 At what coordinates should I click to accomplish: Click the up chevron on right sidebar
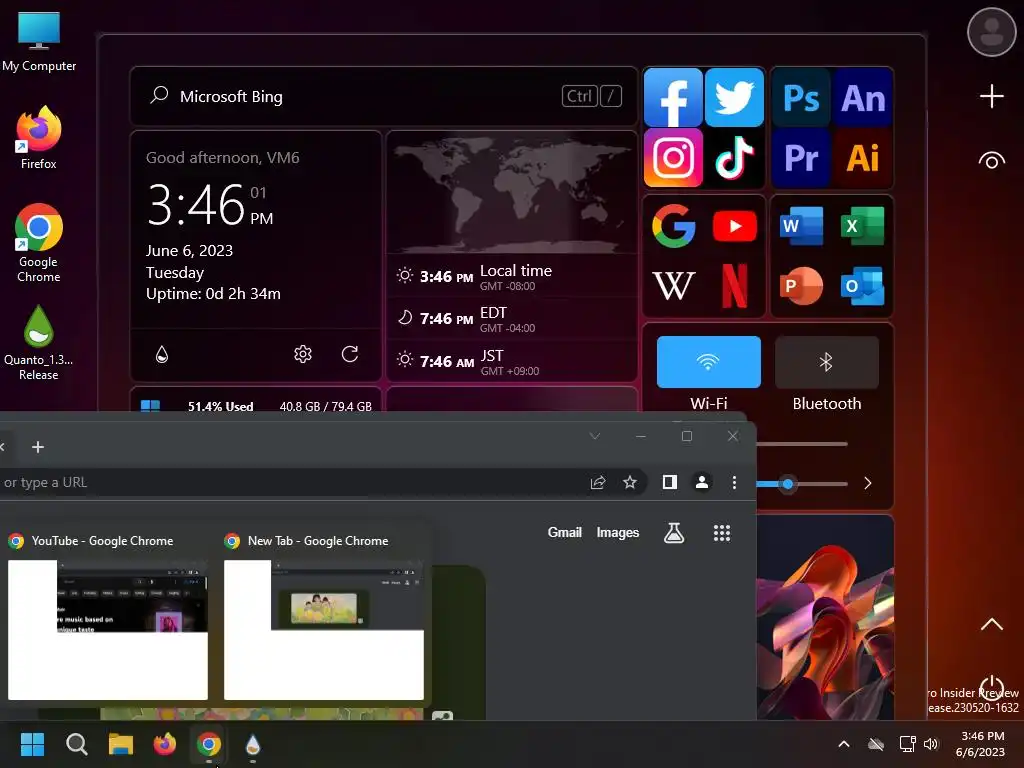[991, 624]
